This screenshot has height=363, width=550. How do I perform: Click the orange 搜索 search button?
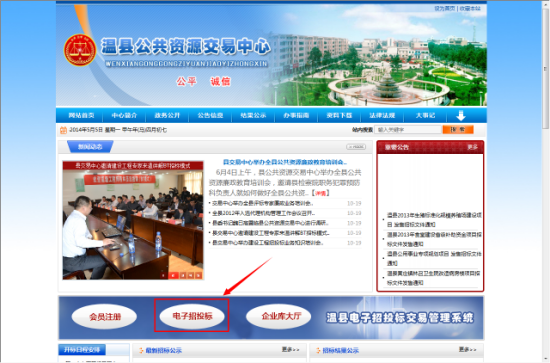coord(458,129)
